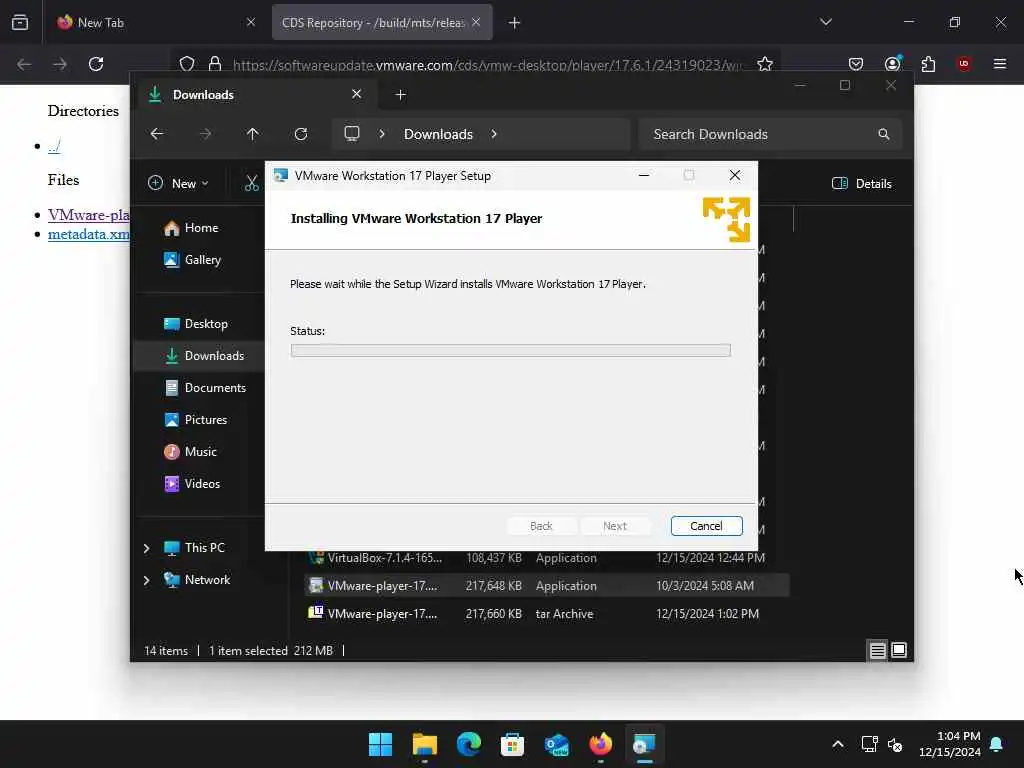Click the Cut scissors icon
The width and height of the screenshot is (1024, 768).
(x=251, y=184)
